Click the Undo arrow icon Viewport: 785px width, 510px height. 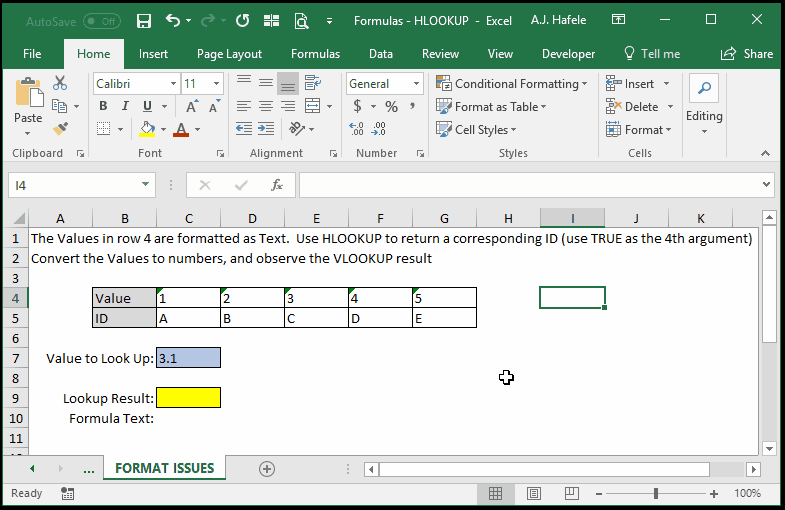pos(173,21)
